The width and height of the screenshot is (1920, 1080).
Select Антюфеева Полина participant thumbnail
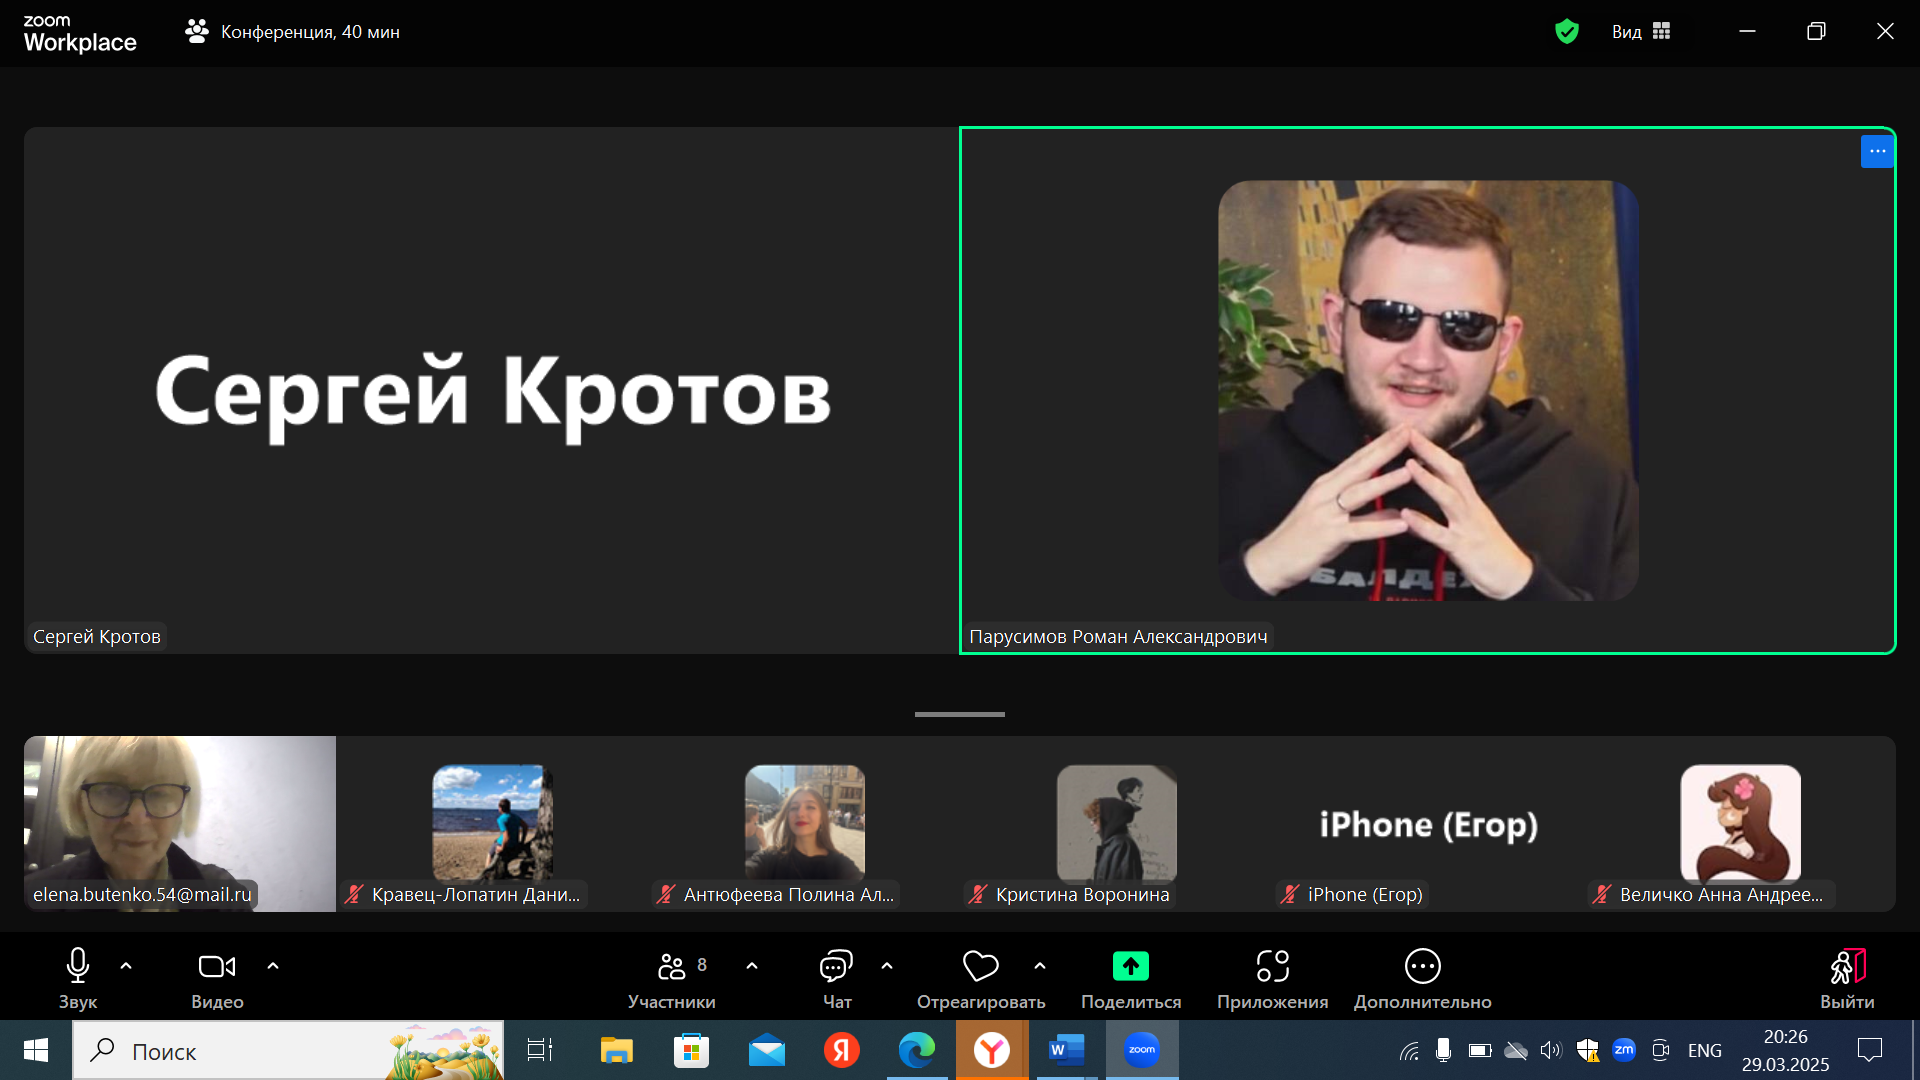(804, 824)
